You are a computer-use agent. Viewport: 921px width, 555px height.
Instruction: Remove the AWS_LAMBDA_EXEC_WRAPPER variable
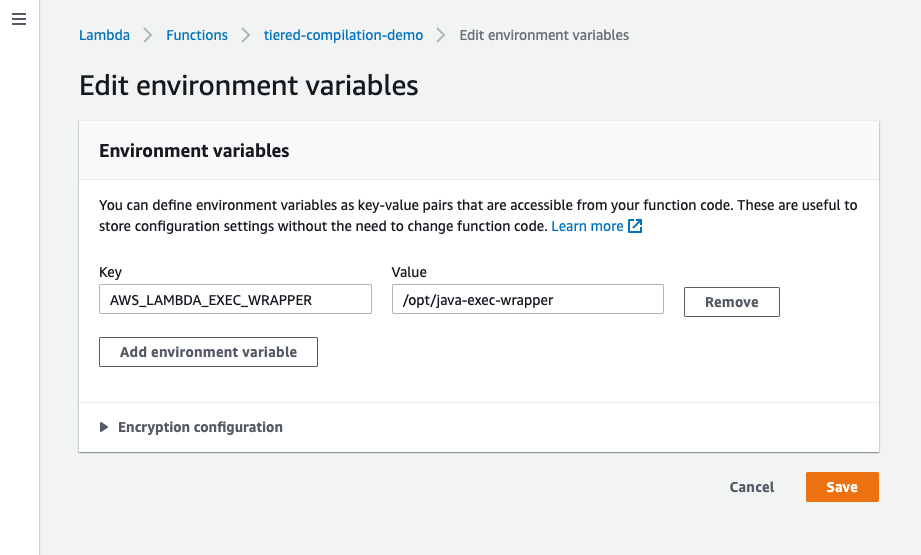click(x=731, y=302)
